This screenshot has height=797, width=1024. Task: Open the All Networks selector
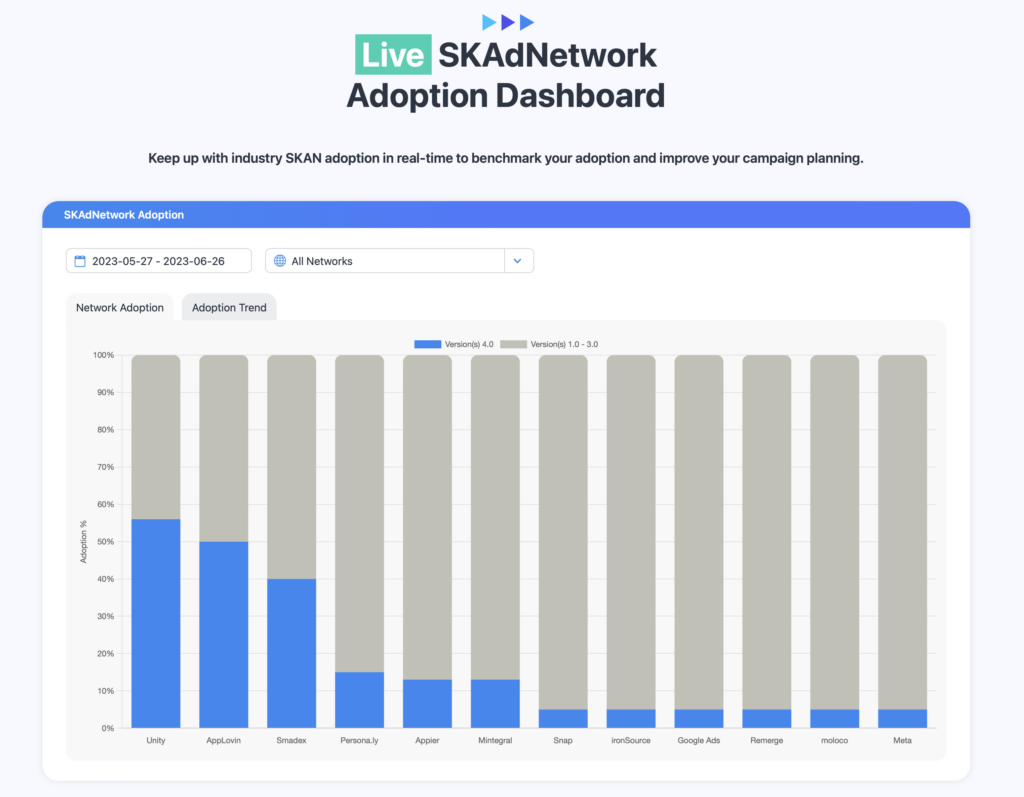(399, 261)
